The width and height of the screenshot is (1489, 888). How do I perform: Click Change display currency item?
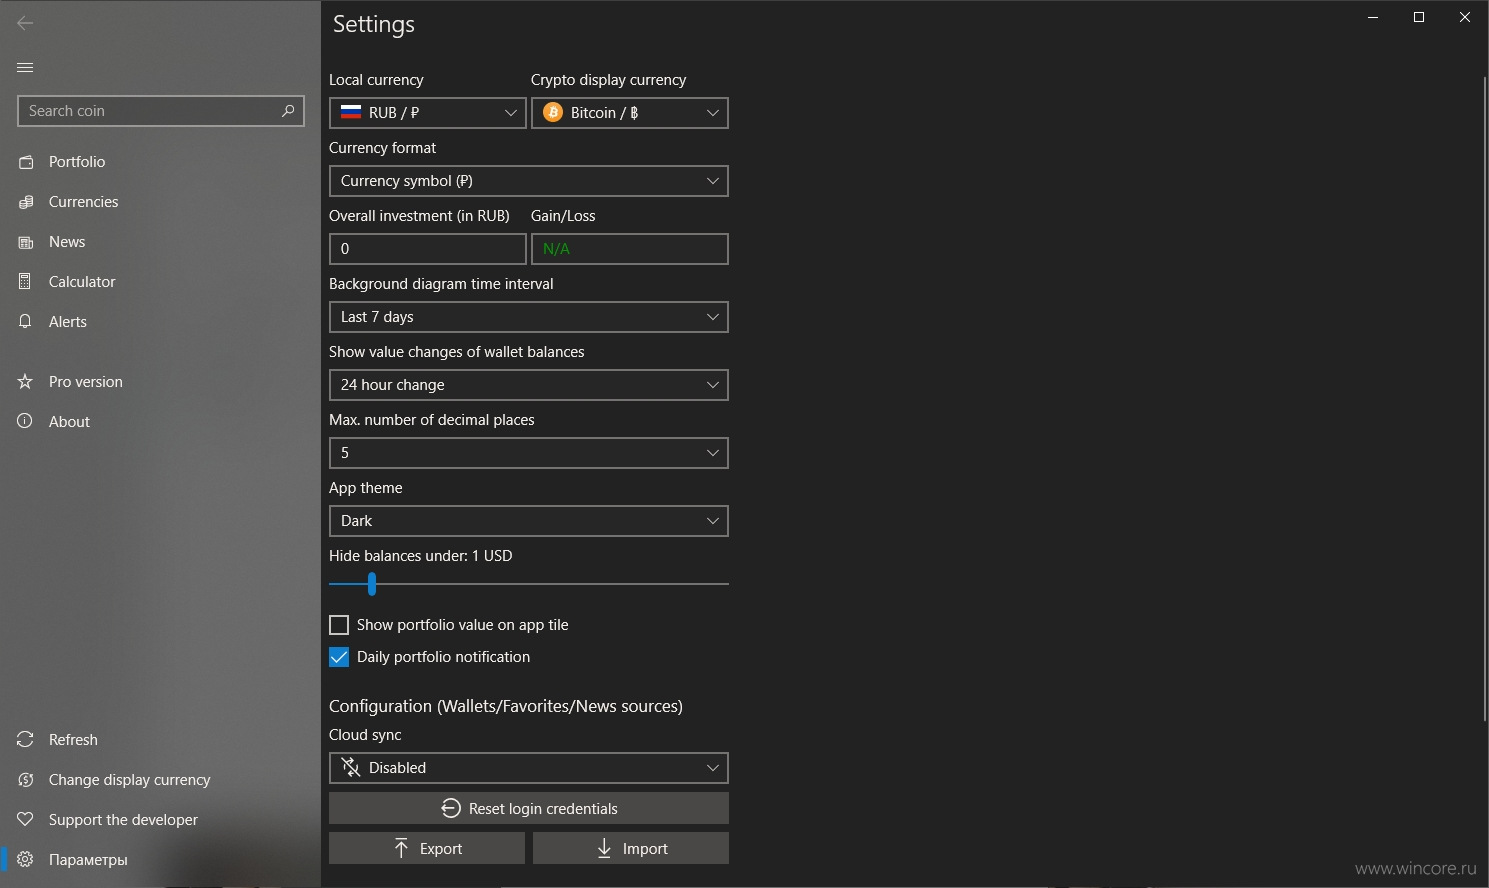160,780
